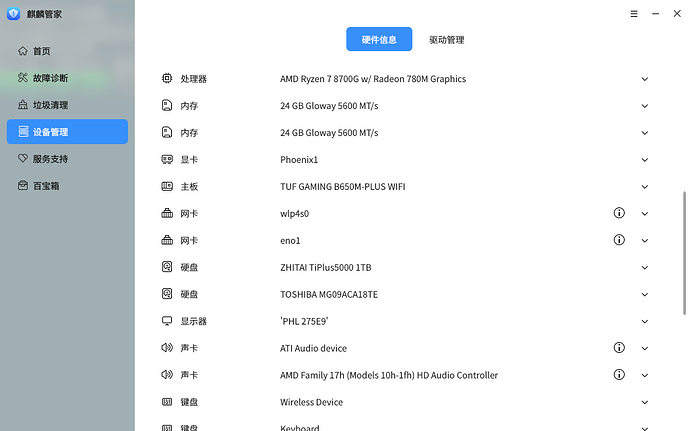Open 服务支持 service support
This screenshot has height=431, width=690.
[x=67, y=158]
